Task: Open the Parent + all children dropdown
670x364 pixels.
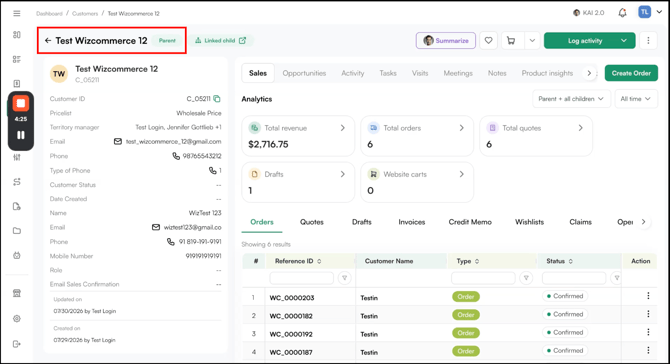Action: click(x=571, y=99)
